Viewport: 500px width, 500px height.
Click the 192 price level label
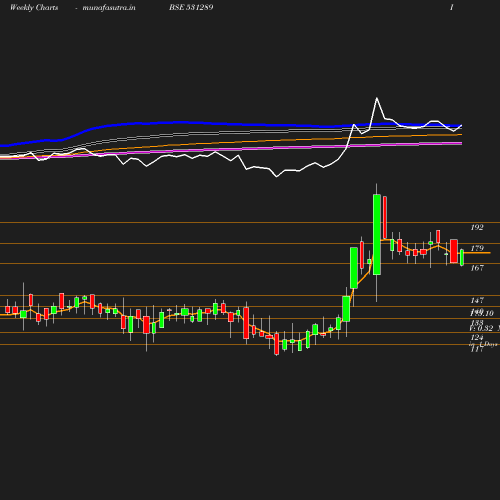point(477,227)
